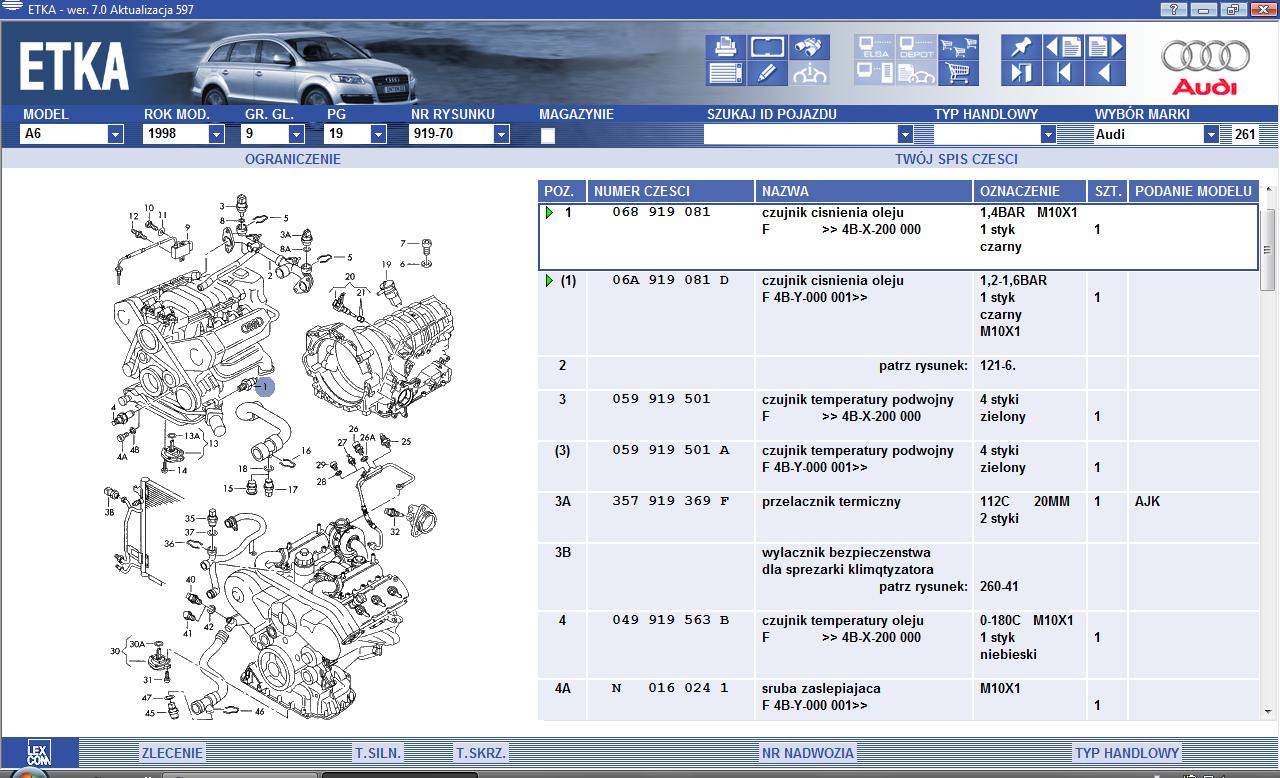Click the POZ. column header

(x=561, y=191)
